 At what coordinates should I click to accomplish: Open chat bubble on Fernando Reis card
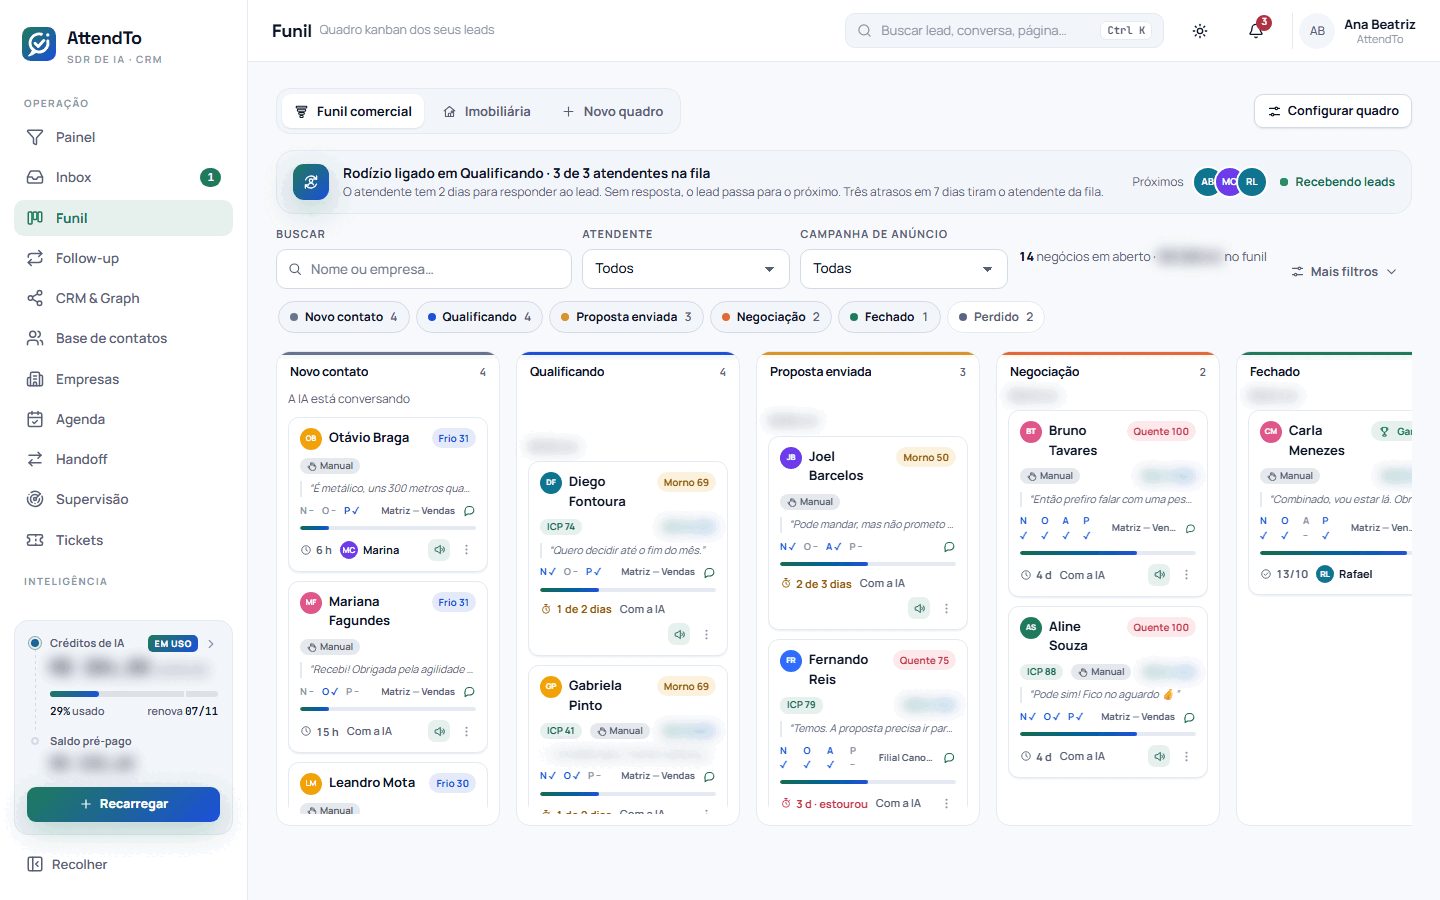[949, 758]
